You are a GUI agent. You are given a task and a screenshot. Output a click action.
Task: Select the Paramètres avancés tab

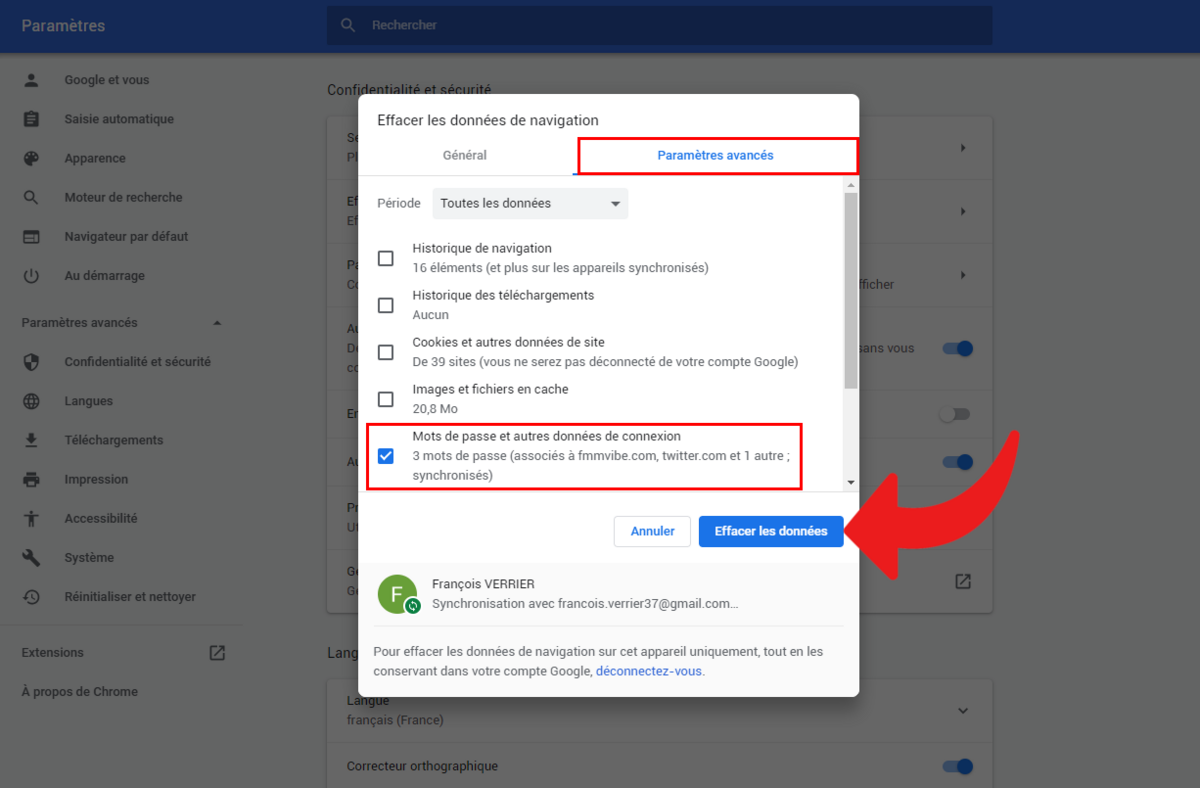pos(716,155)
